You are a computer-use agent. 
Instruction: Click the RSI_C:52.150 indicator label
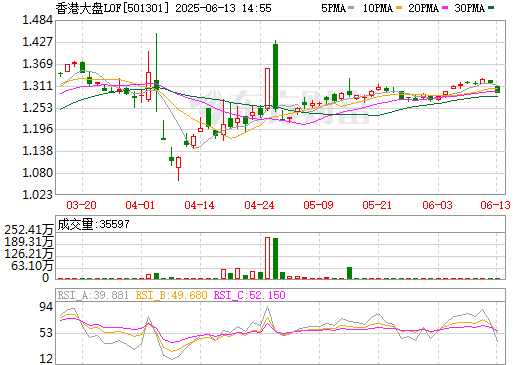(249, 295)
